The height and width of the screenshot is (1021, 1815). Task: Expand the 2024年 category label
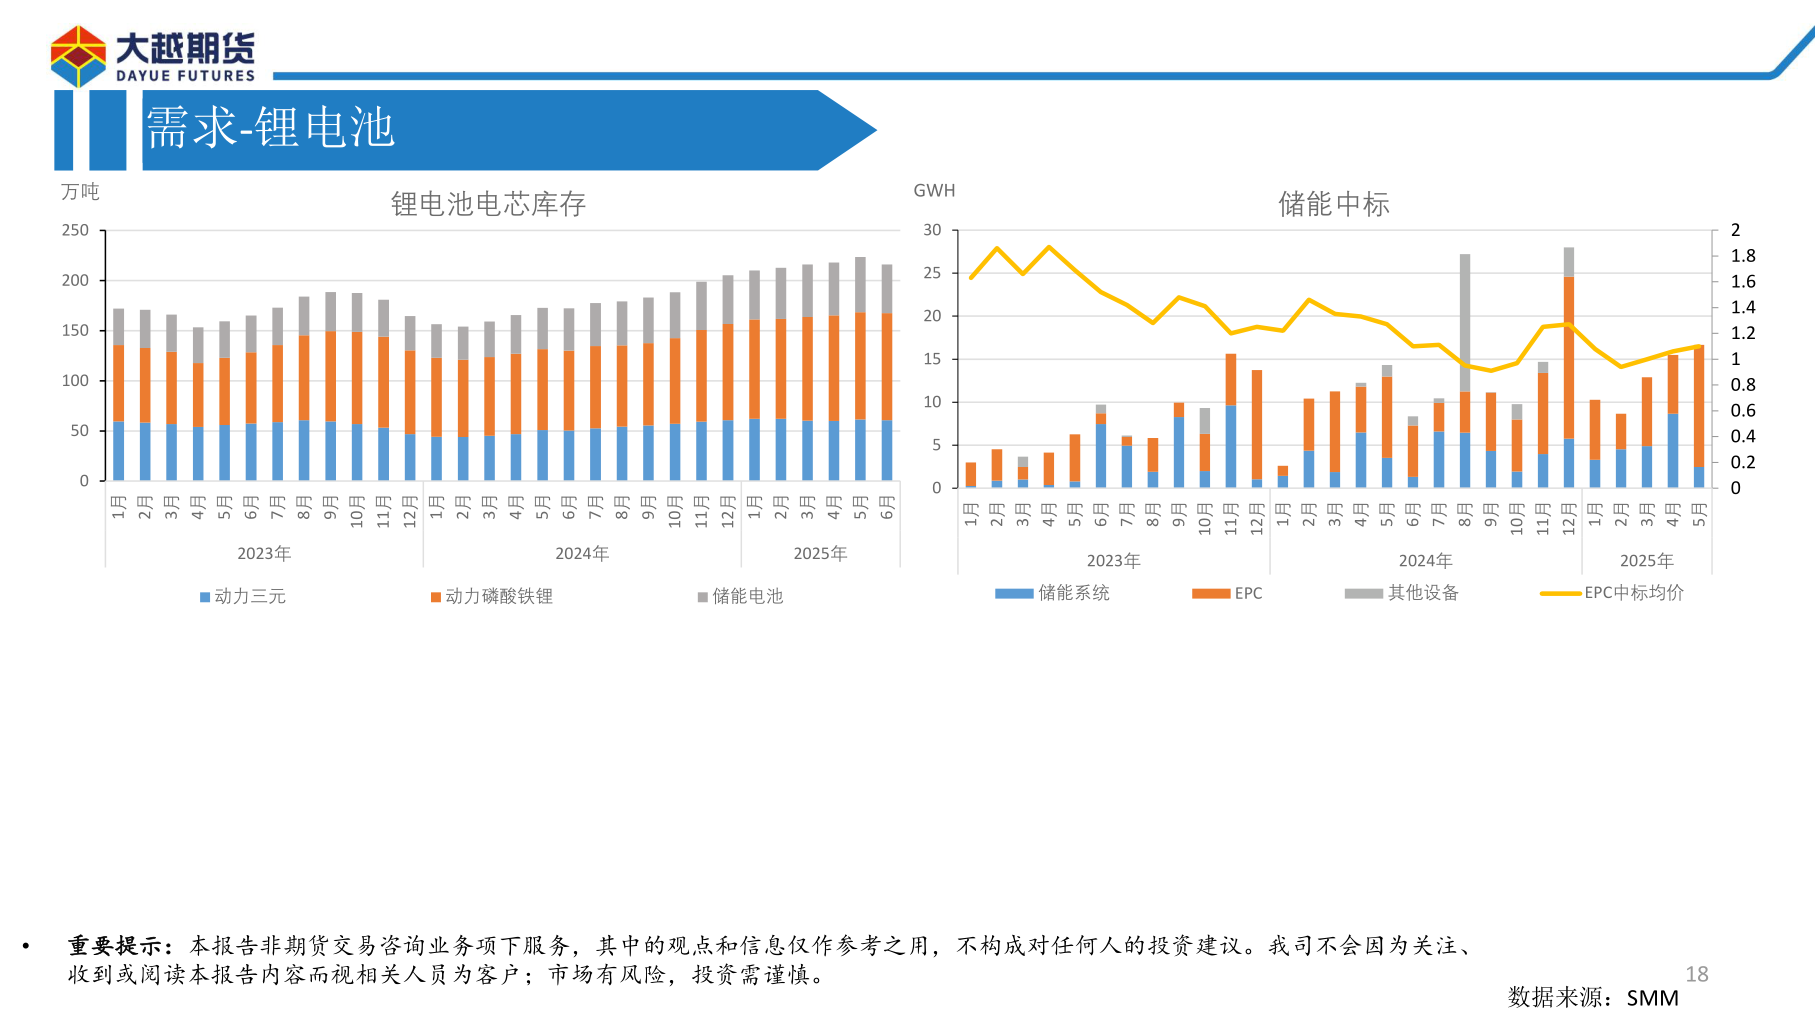pos(580,551)
